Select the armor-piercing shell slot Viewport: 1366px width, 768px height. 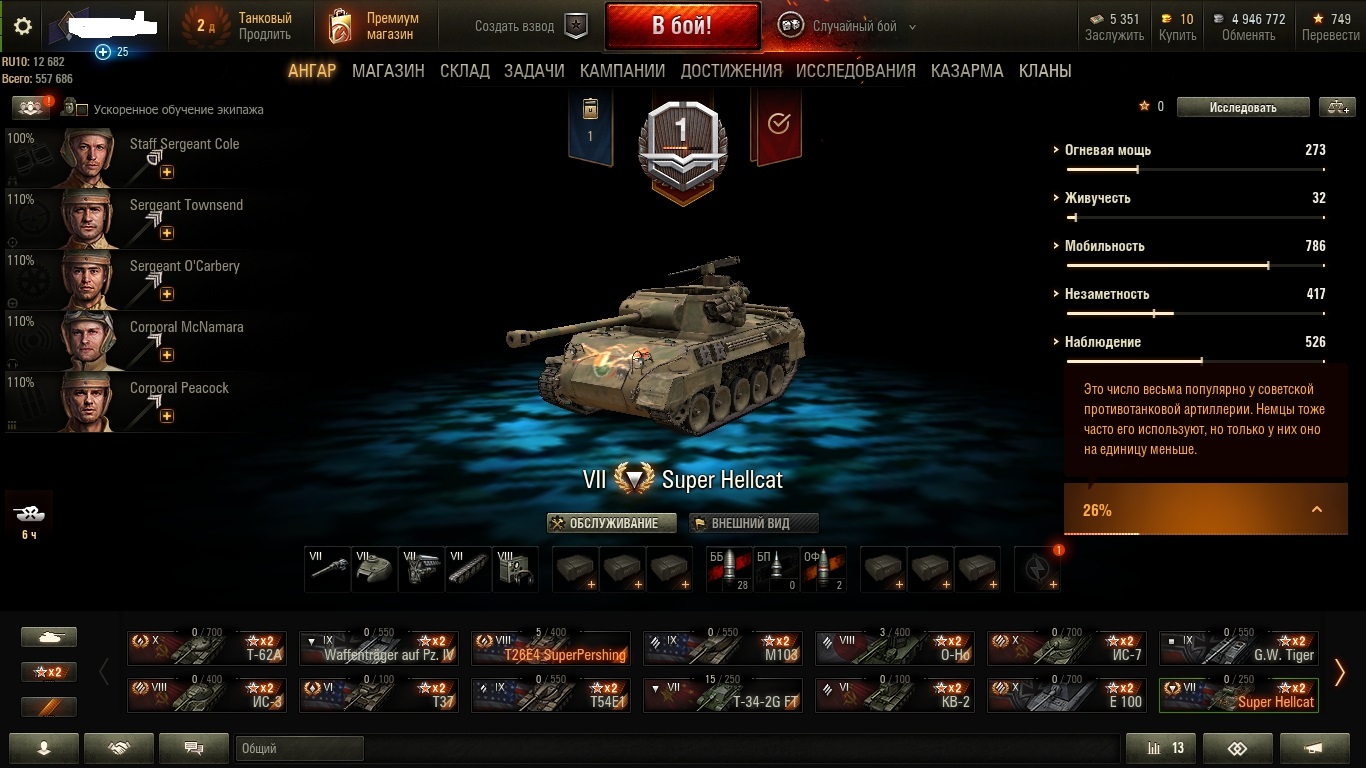coord(729,569)
